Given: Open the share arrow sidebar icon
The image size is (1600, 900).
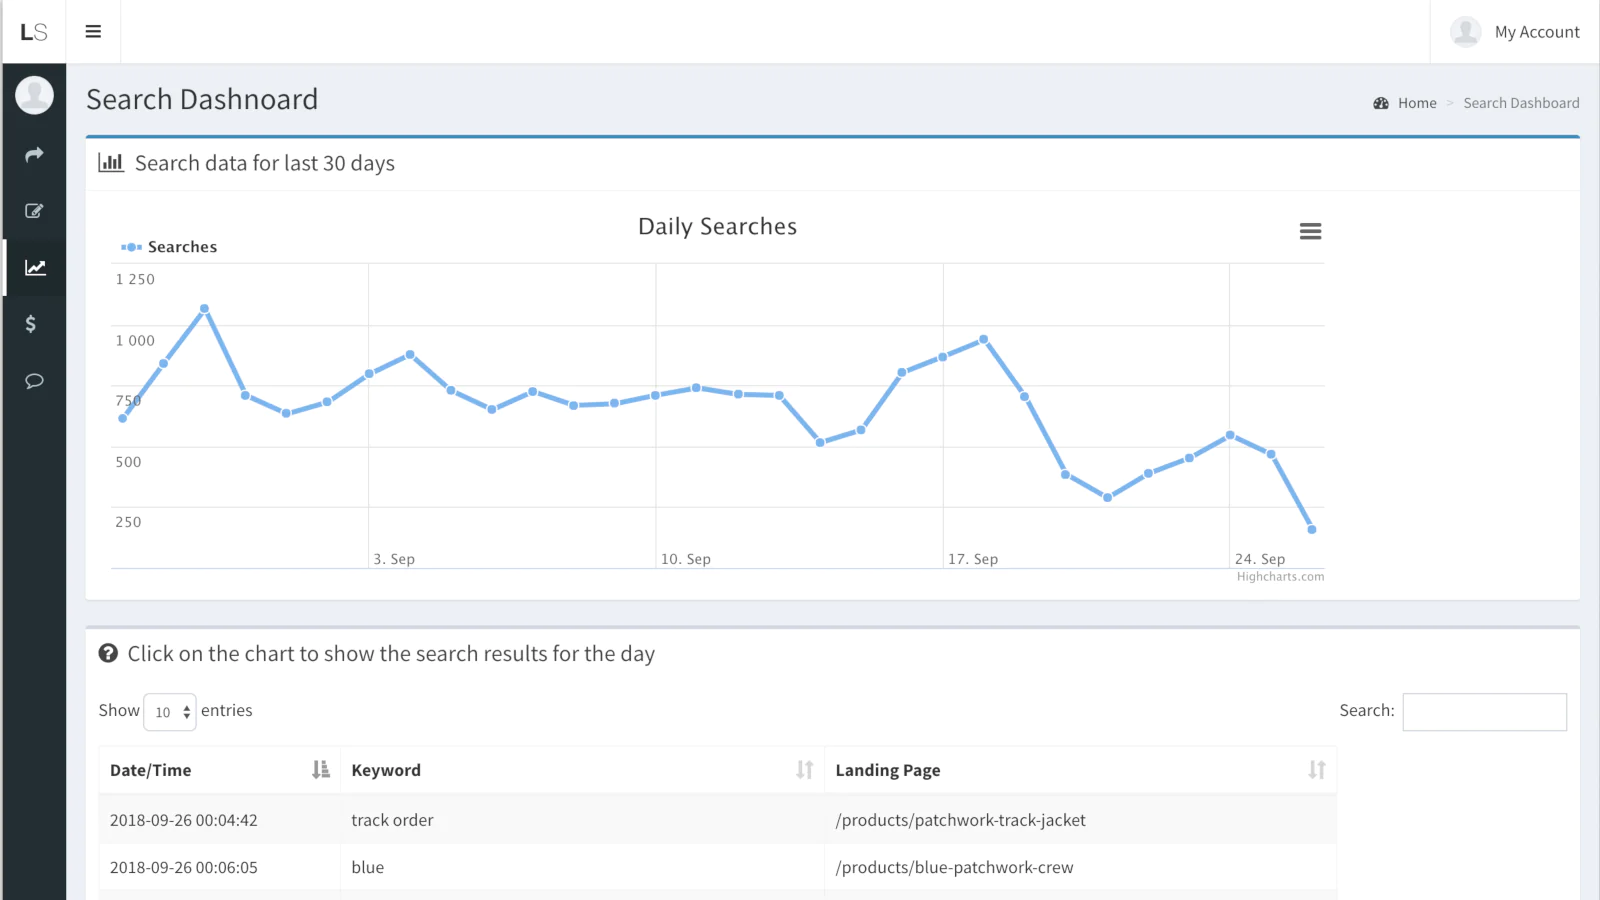Looking at the screenshot, I should click(x=34, y=154).
